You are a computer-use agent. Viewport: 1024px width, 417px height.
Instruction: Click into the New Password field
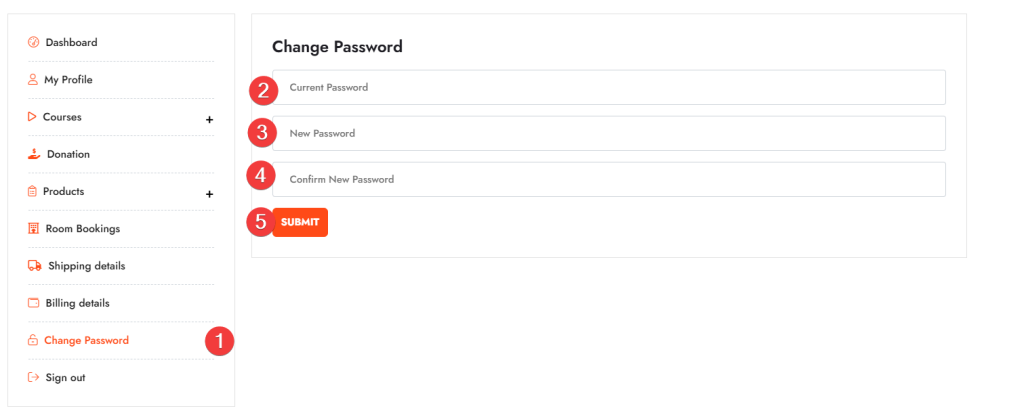(608, 134)
